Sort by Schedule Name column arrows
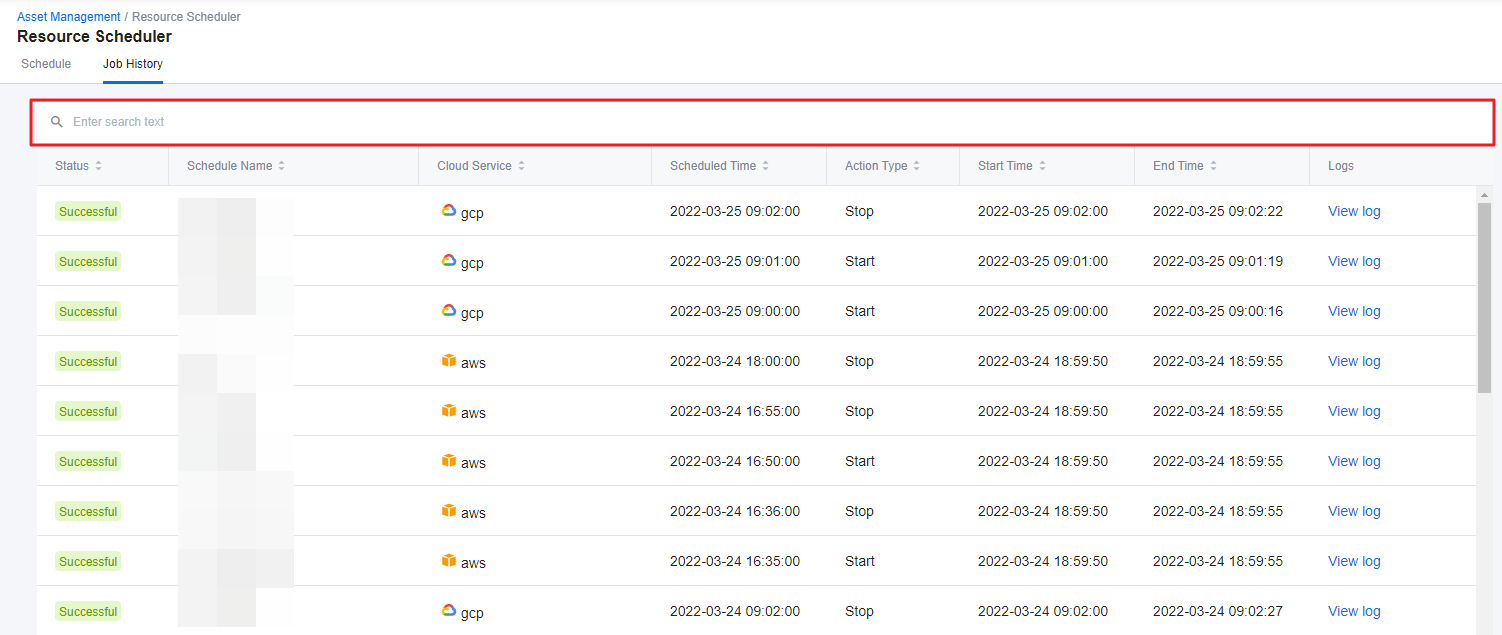Image resolution: width=1502 pixels, height=635 pixels. (x=281, y=166)
